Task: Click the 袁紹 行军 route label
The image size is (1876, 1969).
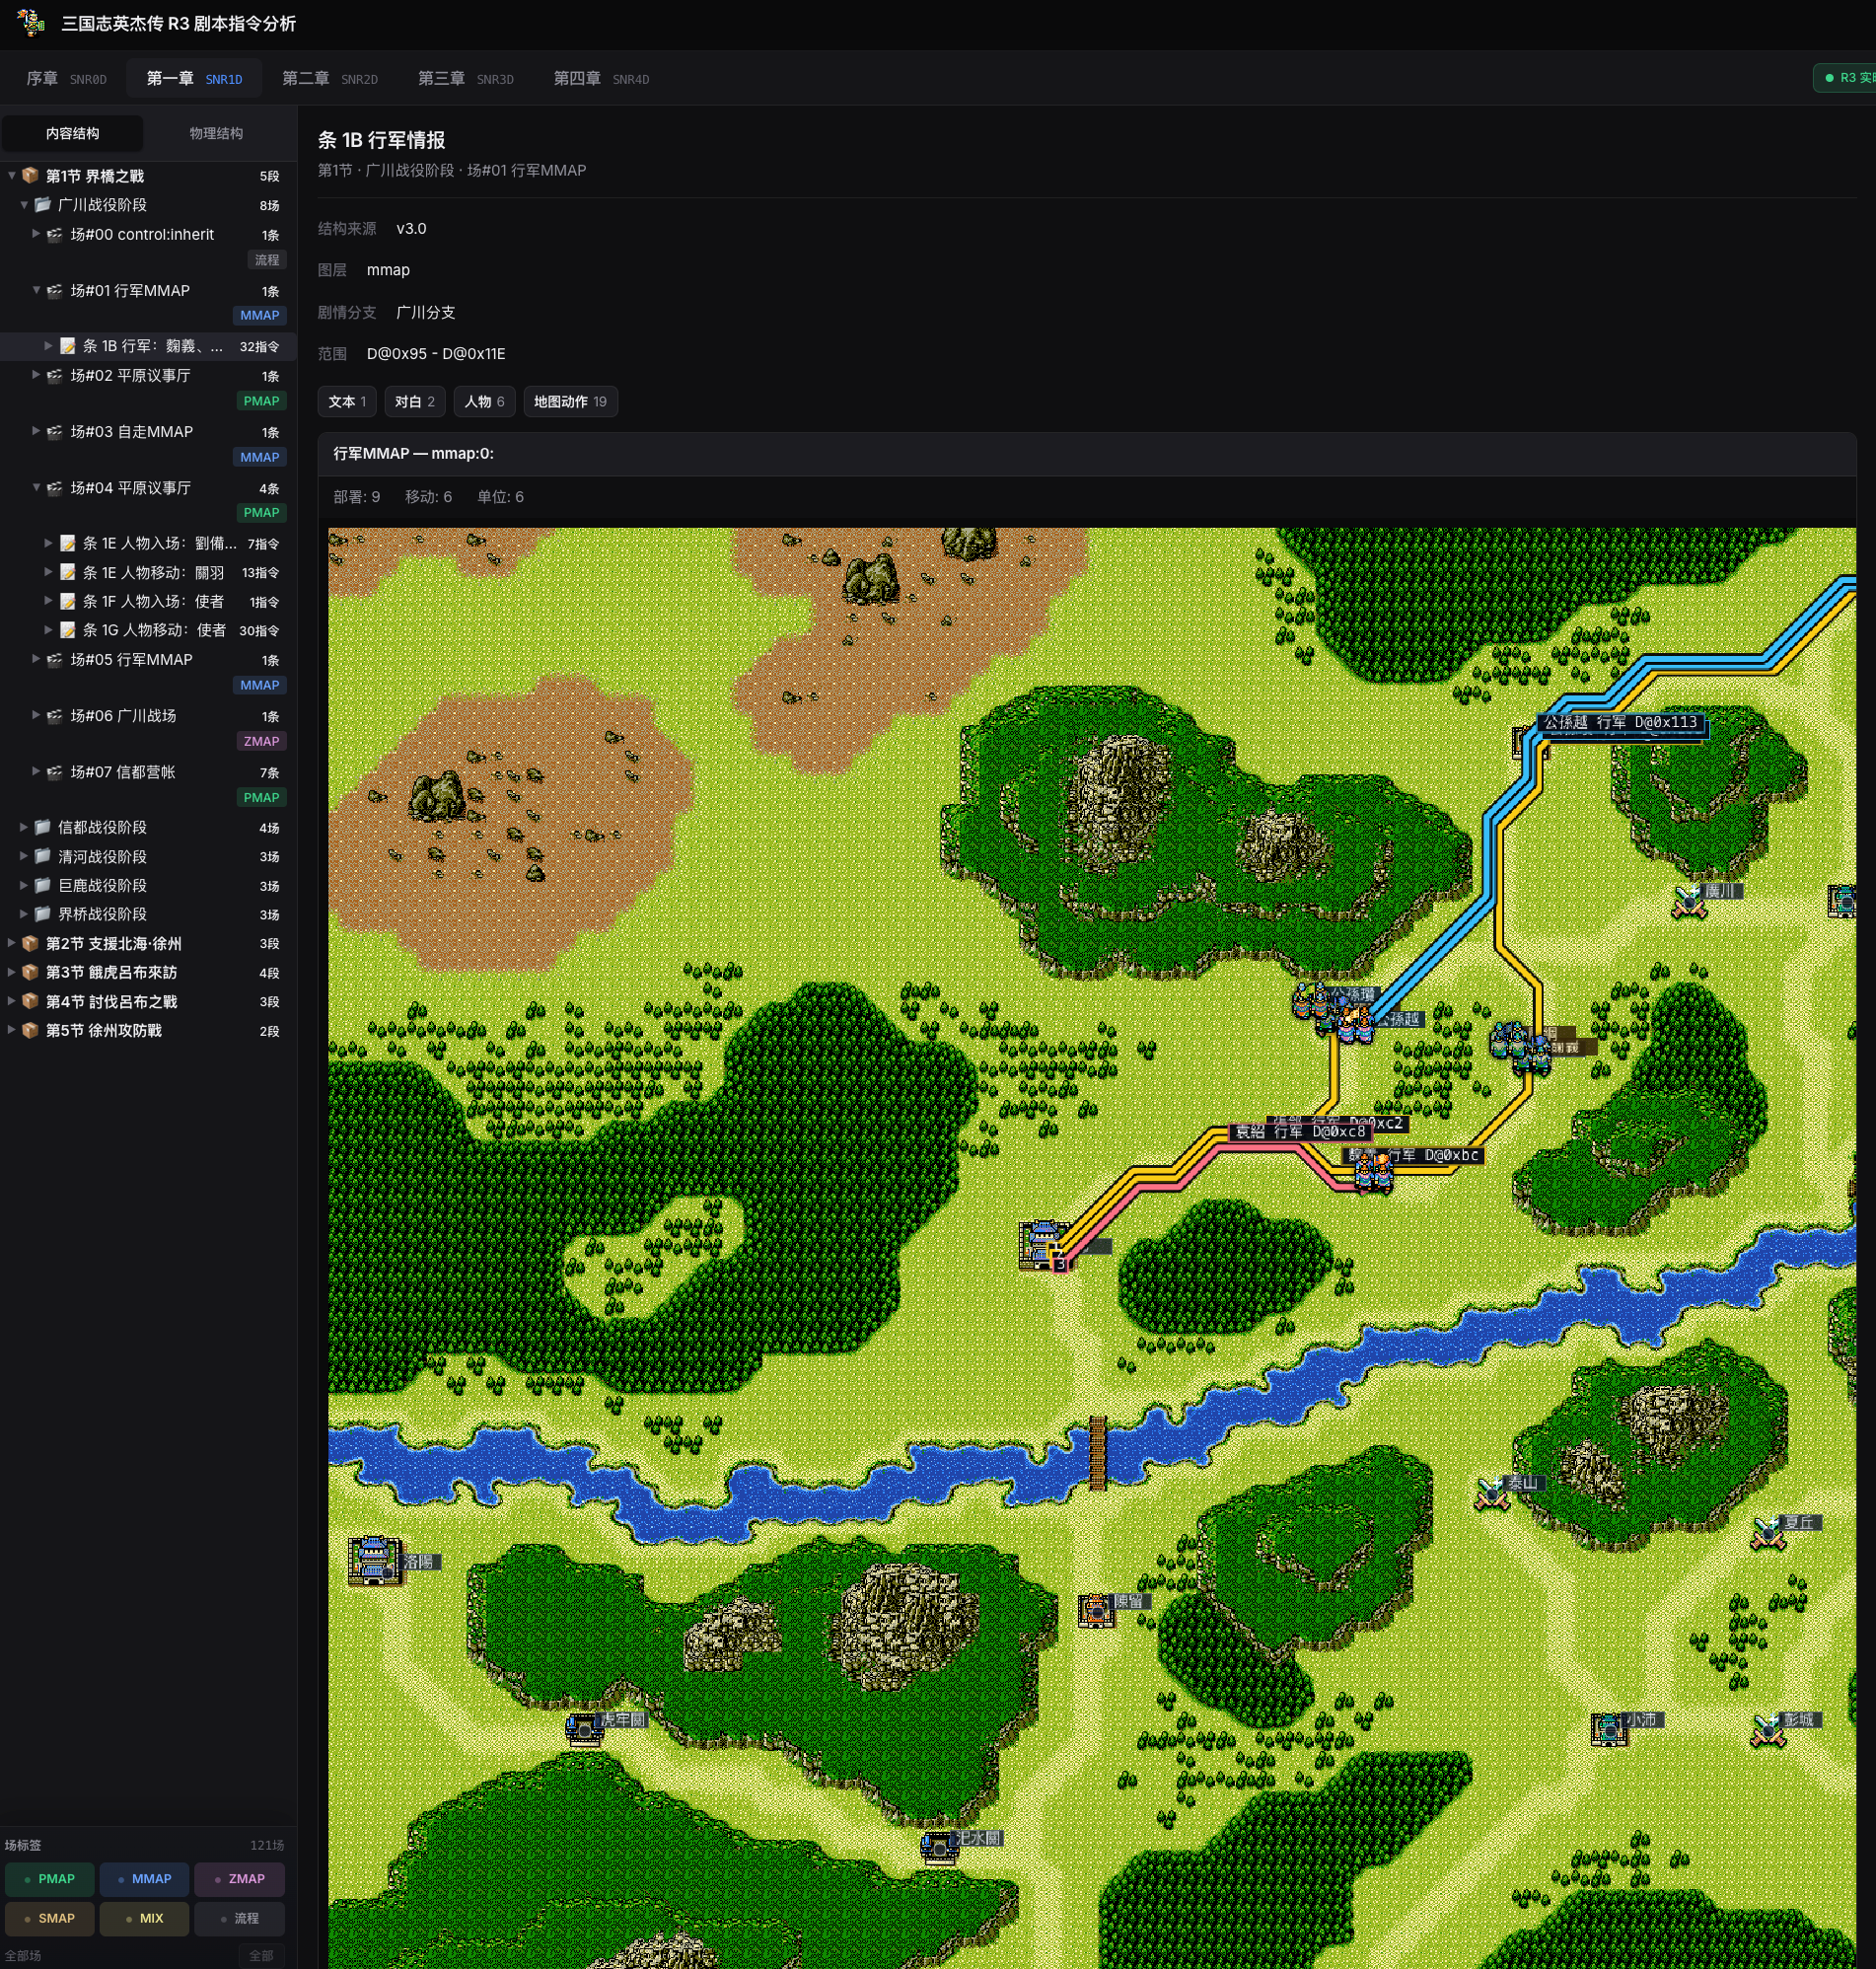Action: [x=1299, y=1132]
